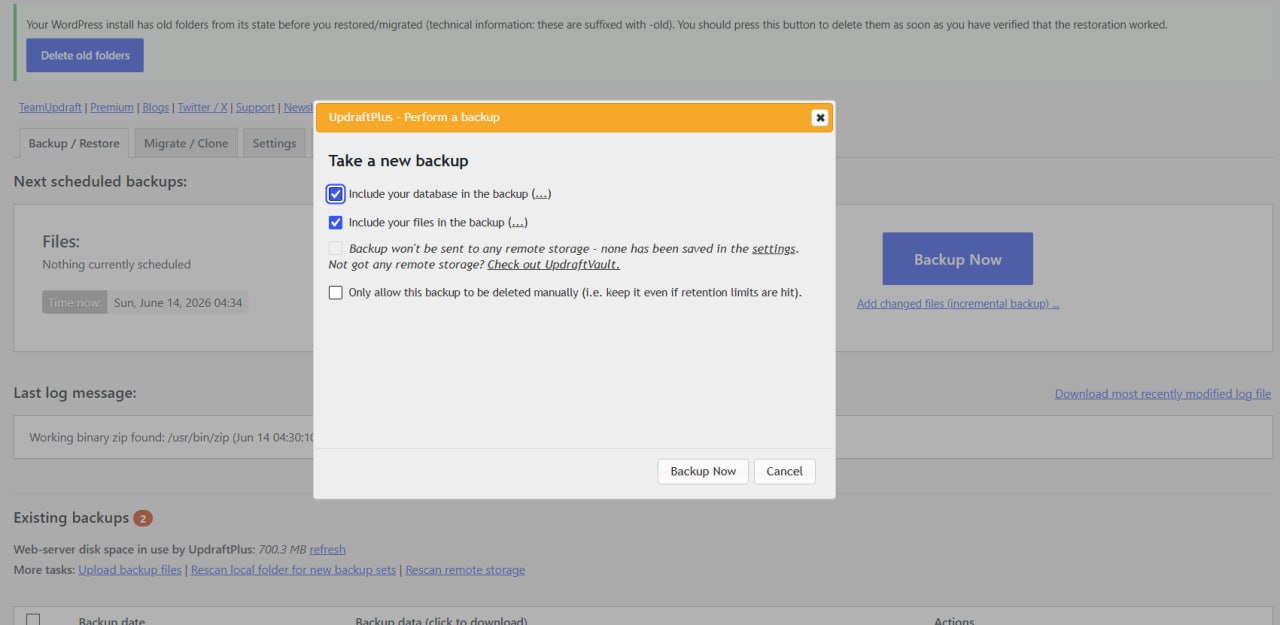1280x625 pixels.
Task: Click the Working binary zip found log message
Action: (172, 438)
